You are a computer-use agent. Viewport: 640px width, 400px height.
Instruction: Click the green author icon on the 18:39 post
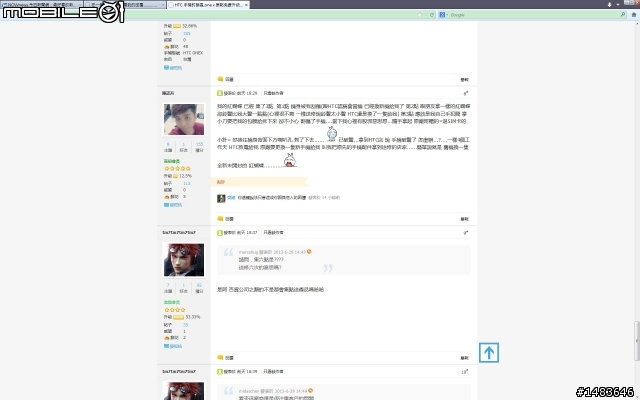[220, 372]
